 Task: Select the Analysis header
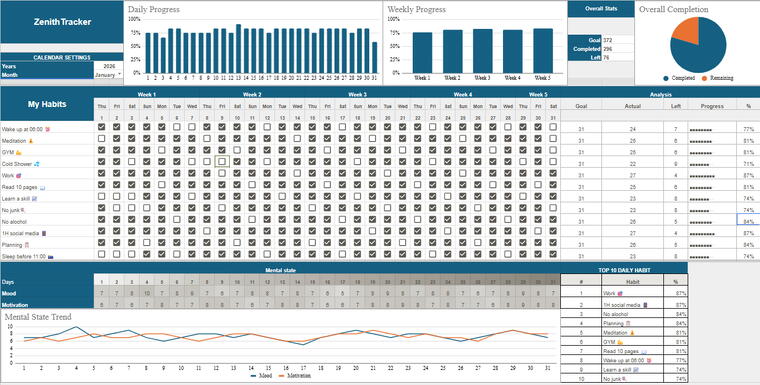(x=660, y=95)
